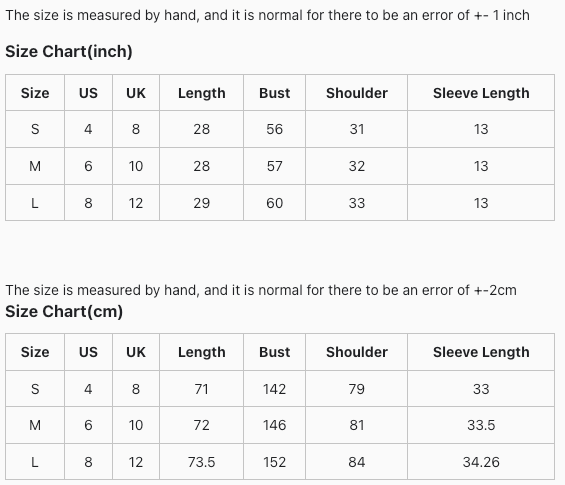Select Sleeve Length value 34.26
Image resolution: width=565 pixels, height=485 pixels.
[481, 462]
